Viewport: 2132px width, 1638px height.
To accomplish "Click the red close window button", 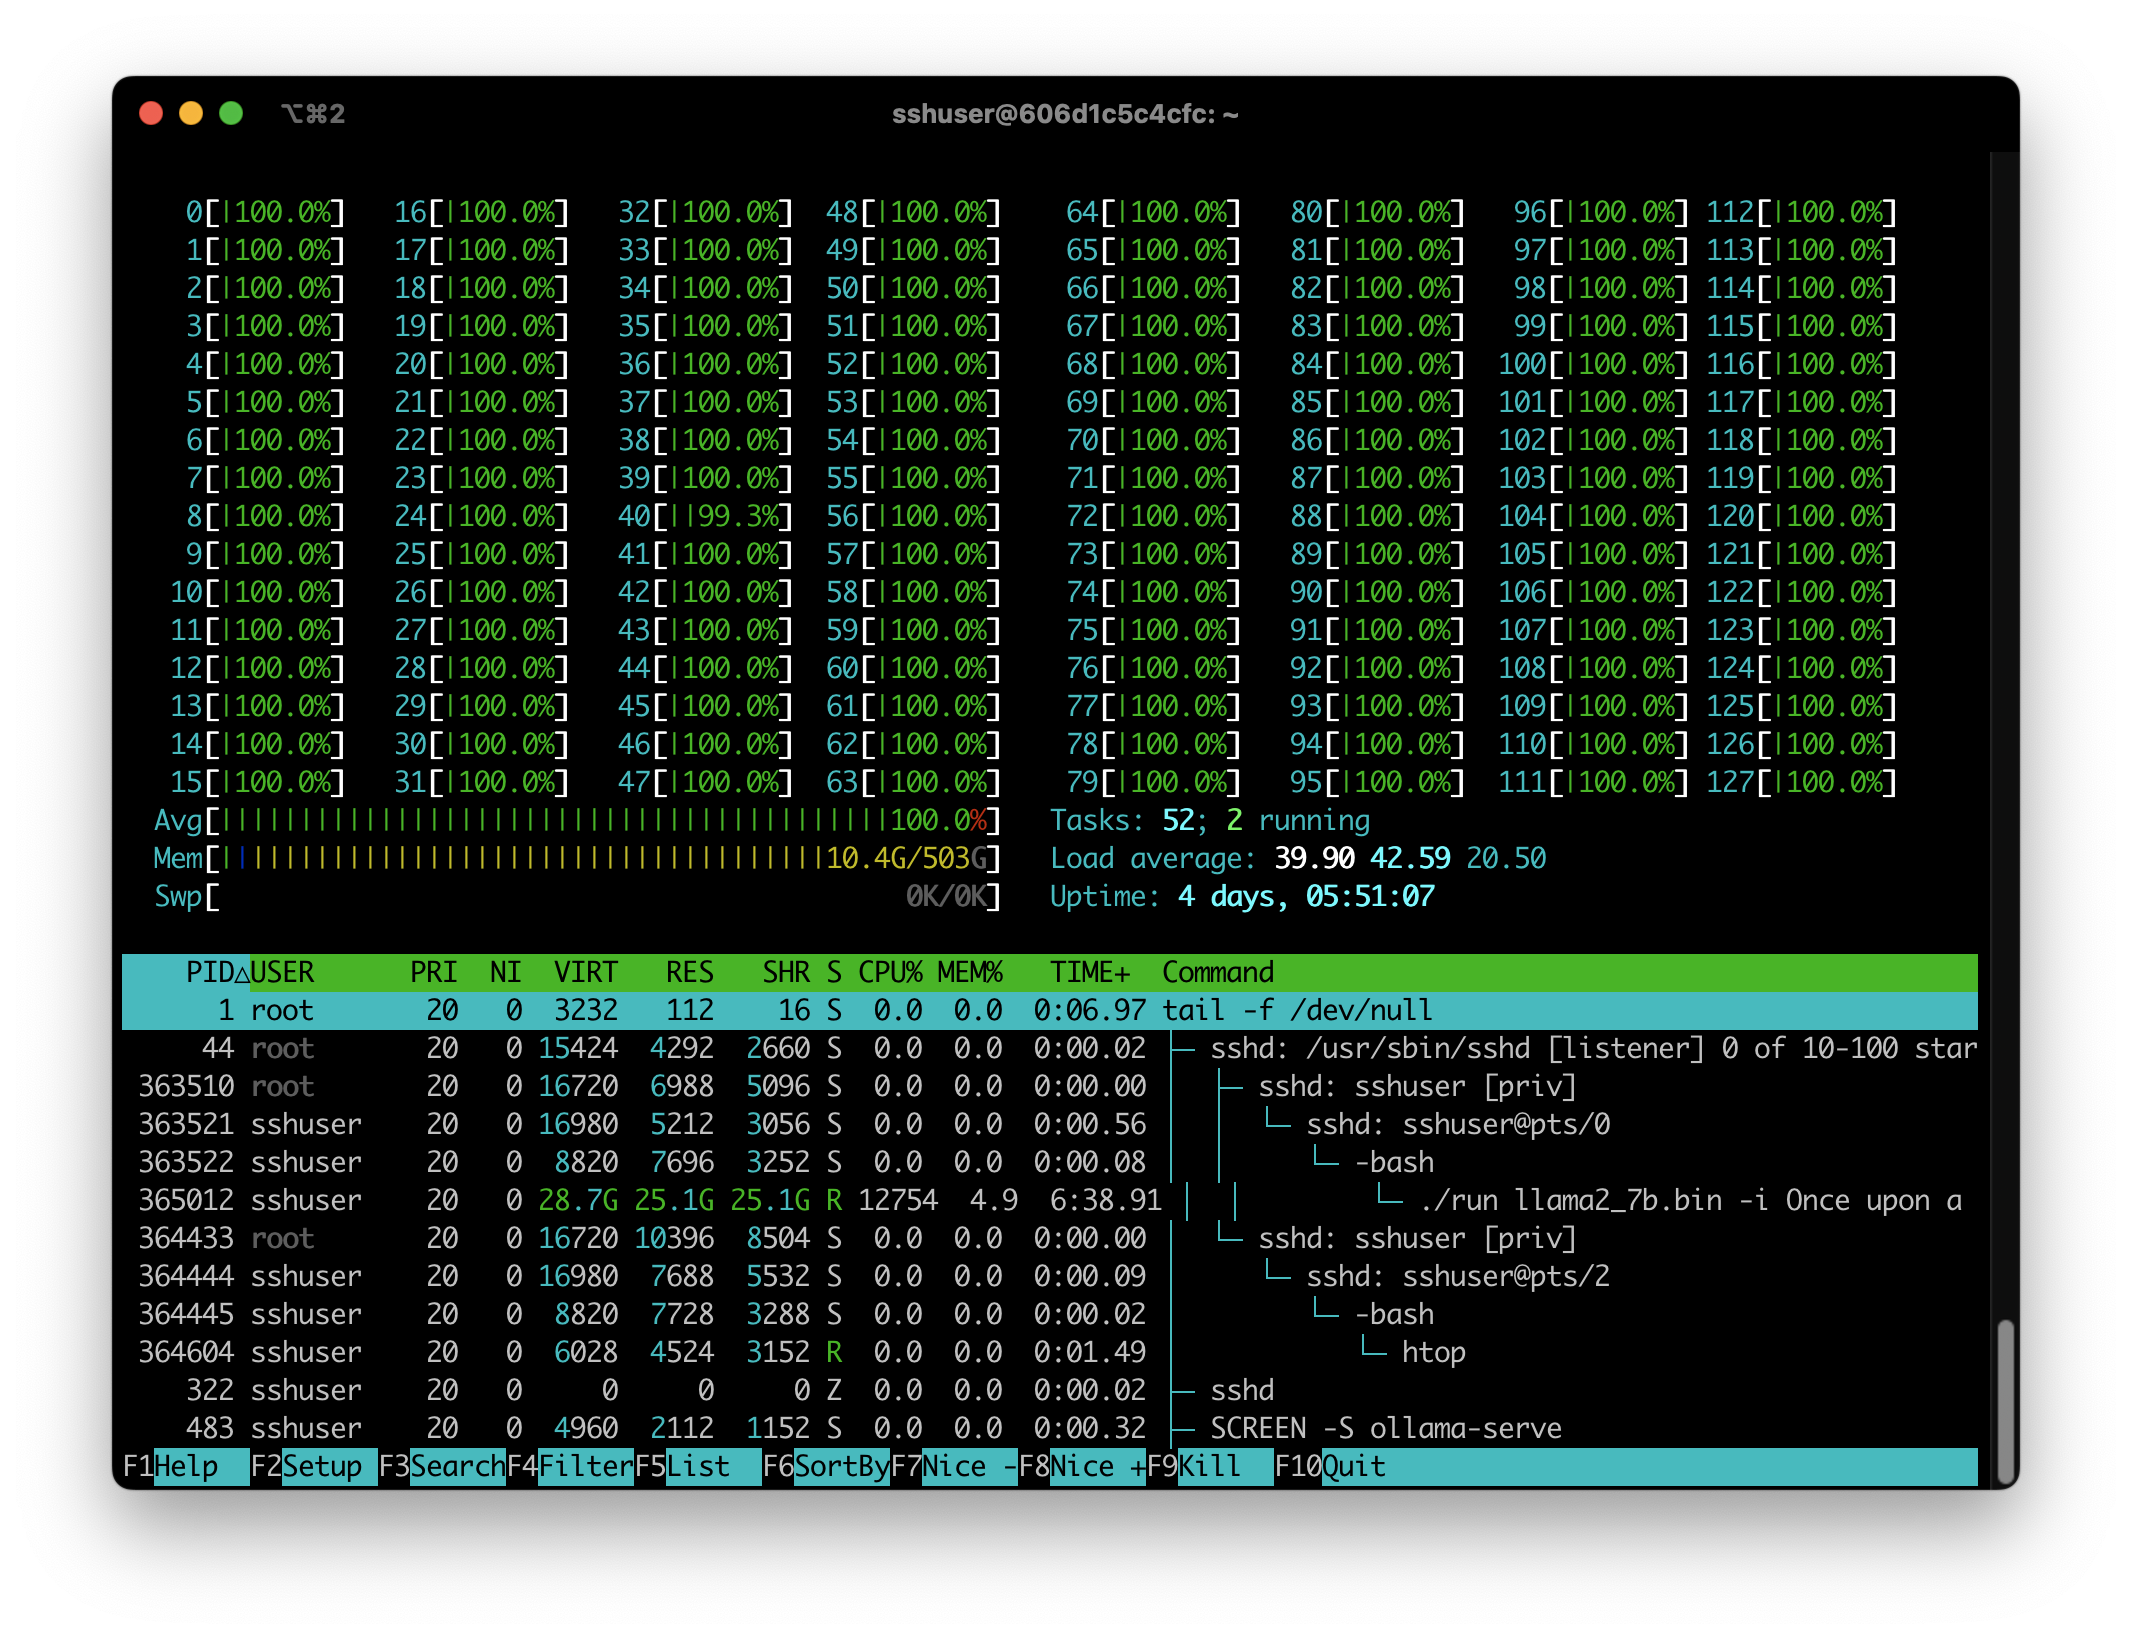I will pyautogui.click(x=151, y=113).
